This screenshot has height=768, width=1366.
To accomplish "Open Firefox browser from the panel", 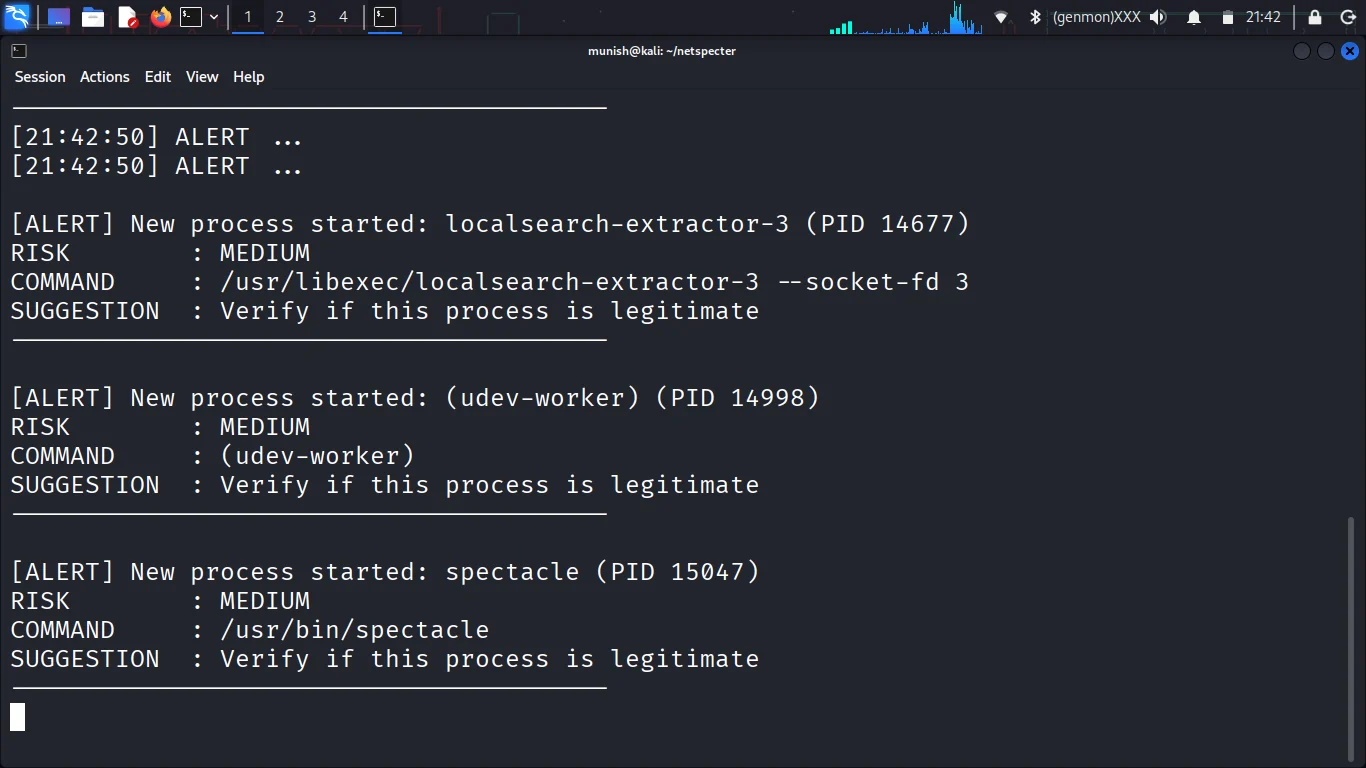I will (x=161, y=17).
